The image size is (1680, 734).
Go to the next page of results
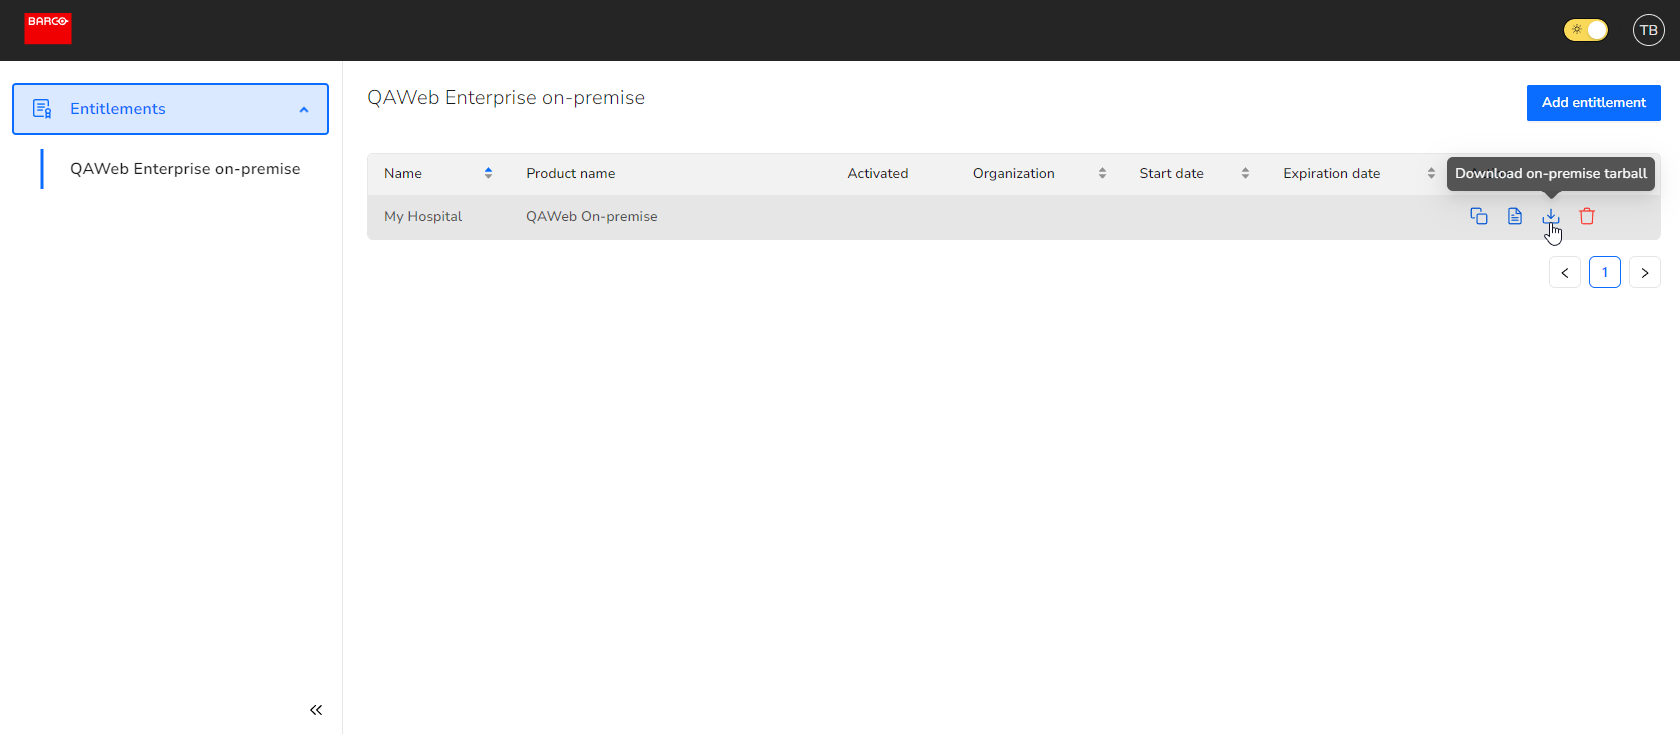tap(1645, 272)
